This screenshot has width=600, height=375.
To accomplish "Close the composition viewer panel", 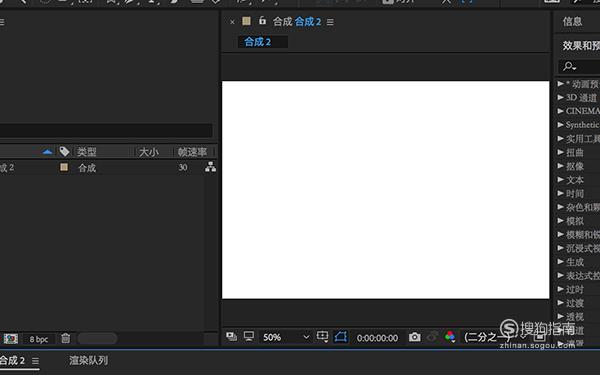I will coord(232,22).
